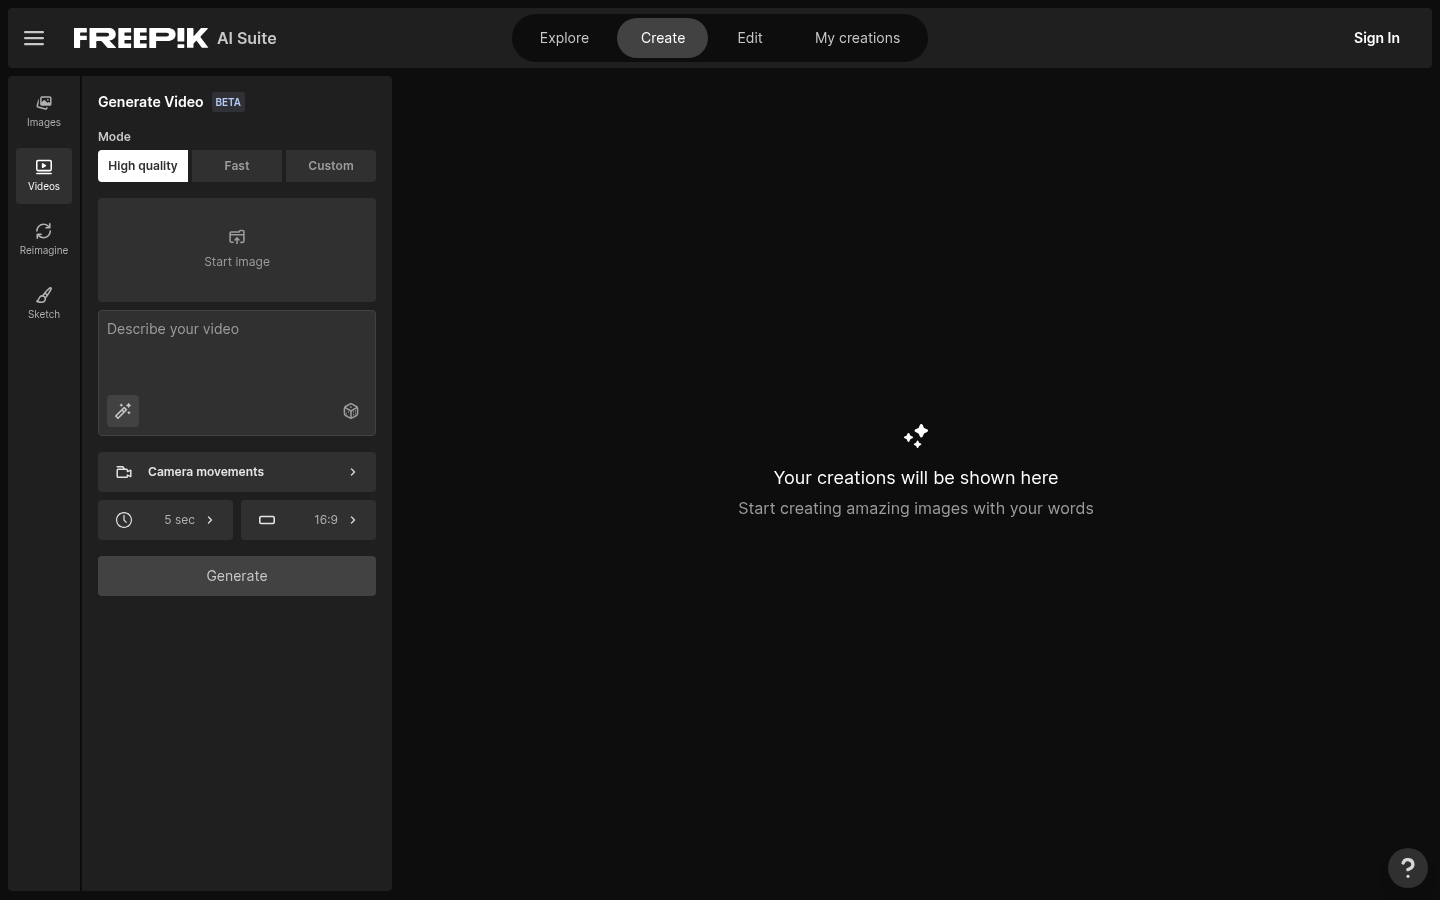
Task: Open the Reimagine tool
Action: coord(43,239)
